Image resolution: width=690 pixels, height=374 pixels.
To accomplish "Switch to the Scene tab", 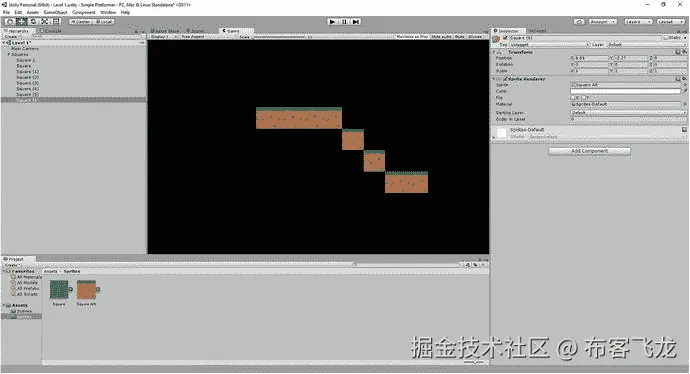I will (x=195, y=31).
